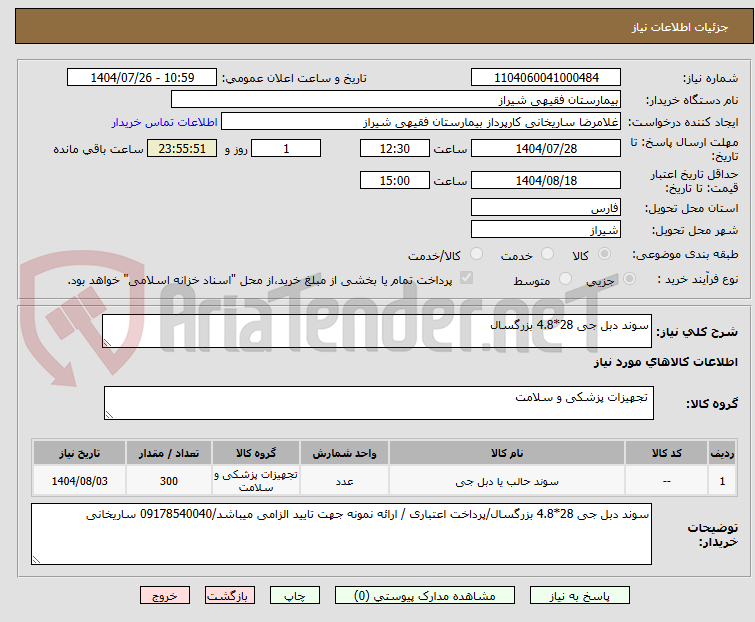
Task: Click the table cell سوند حالب یا دبل جی
Action: tap(507, 481)
